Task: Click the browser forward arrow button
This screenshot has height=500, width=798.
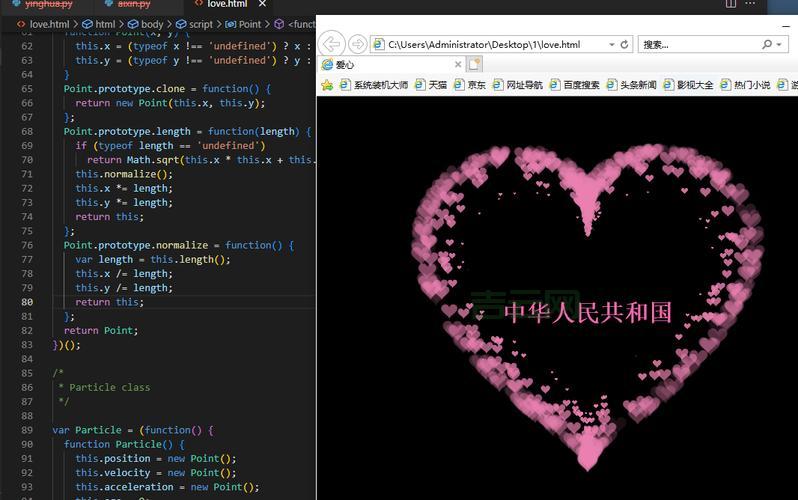Action: pos(356,44)
